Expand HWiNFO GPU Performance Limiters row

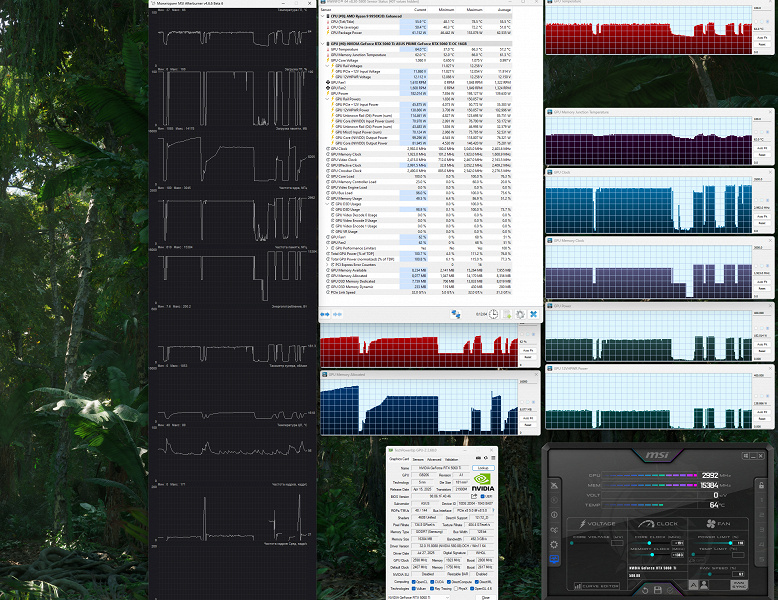pyautogui.click(x=327, y=248)
